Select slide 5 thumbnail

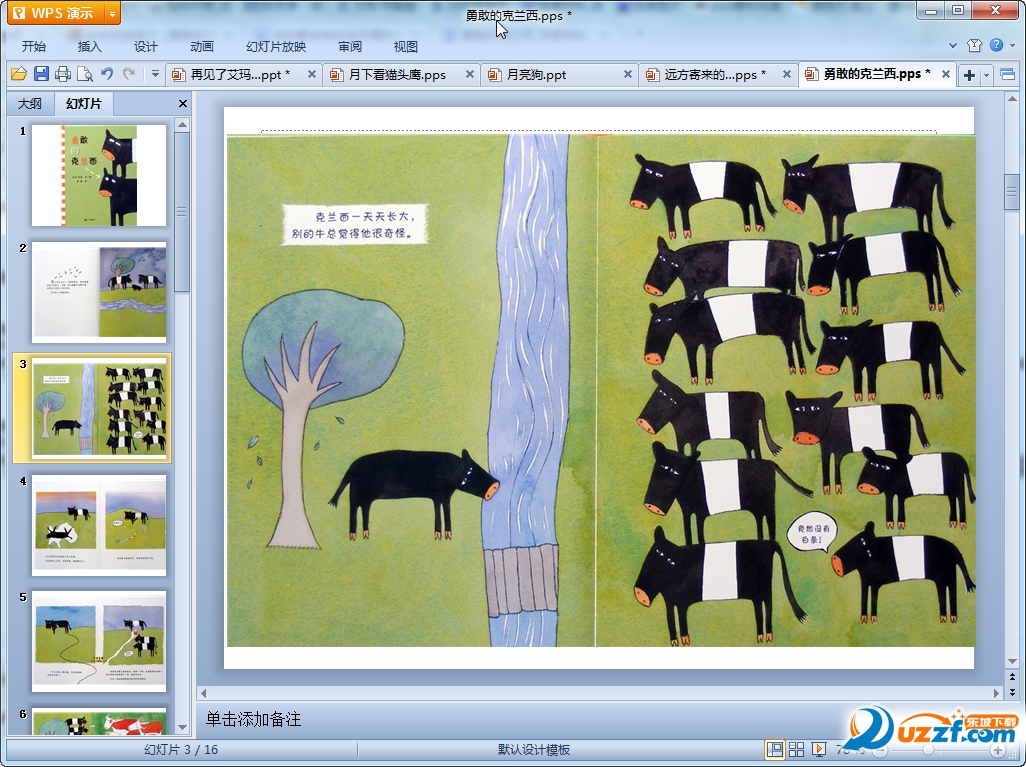click(99, 642)
